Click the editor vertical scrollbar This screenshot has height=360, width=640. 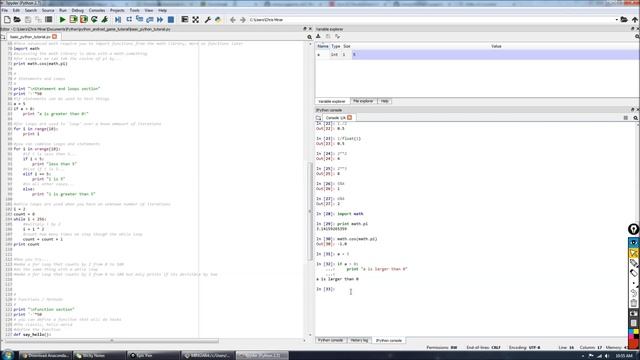click(x=310, y=211)
